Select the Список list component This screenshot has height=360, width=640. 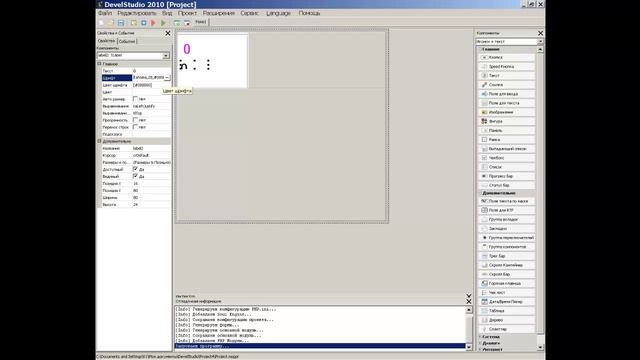[507, 167]
